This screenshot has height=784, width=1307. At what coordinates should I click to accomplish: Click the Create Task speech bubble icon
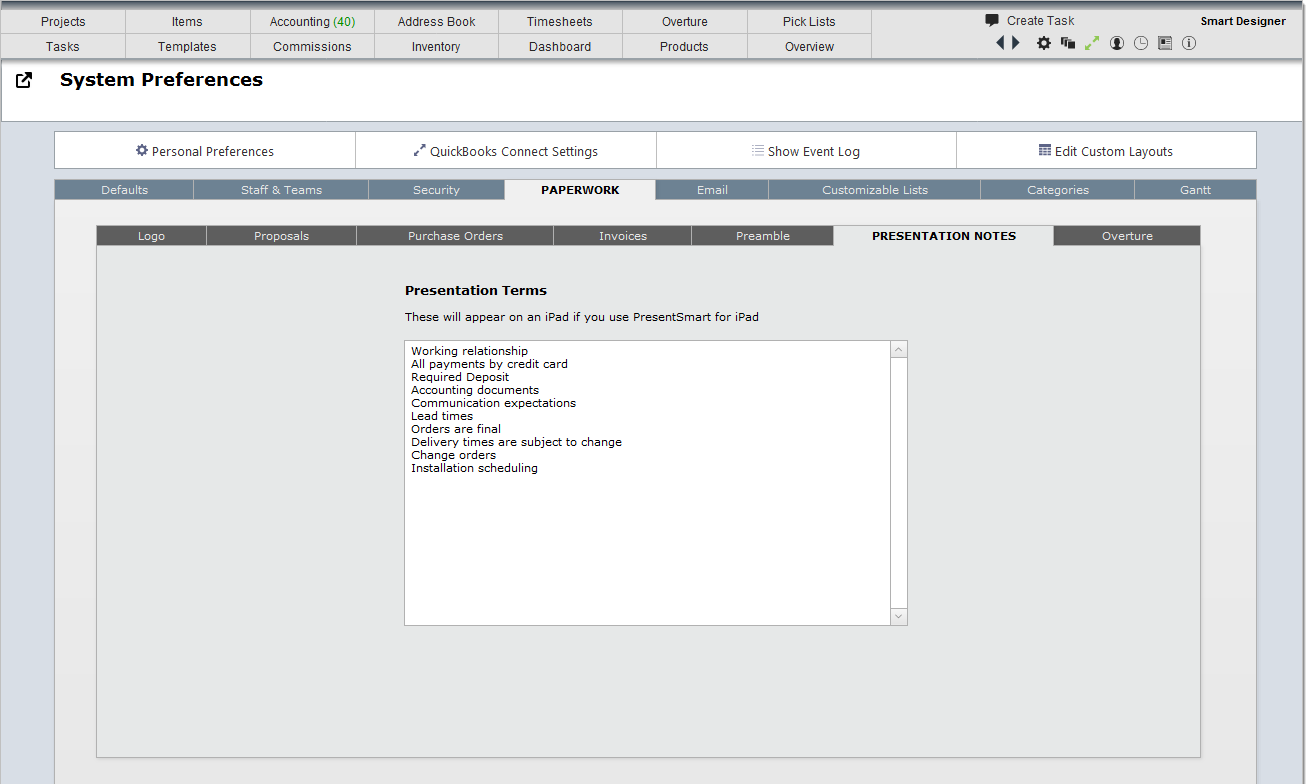point(992,20)
